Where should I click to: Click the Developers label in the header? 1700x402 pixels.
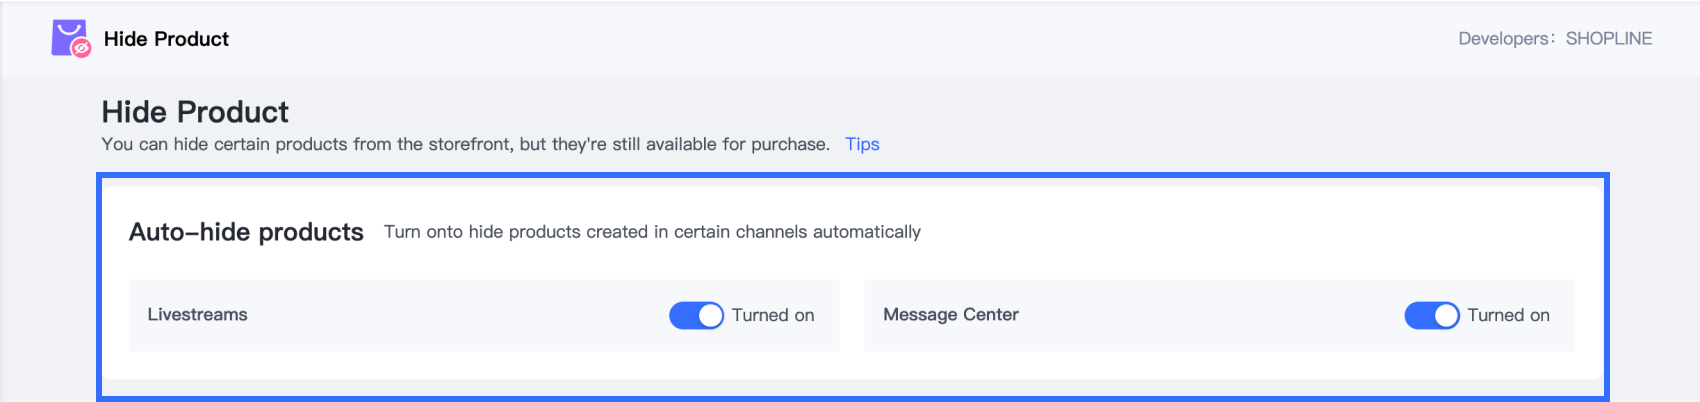(1503, 39)
